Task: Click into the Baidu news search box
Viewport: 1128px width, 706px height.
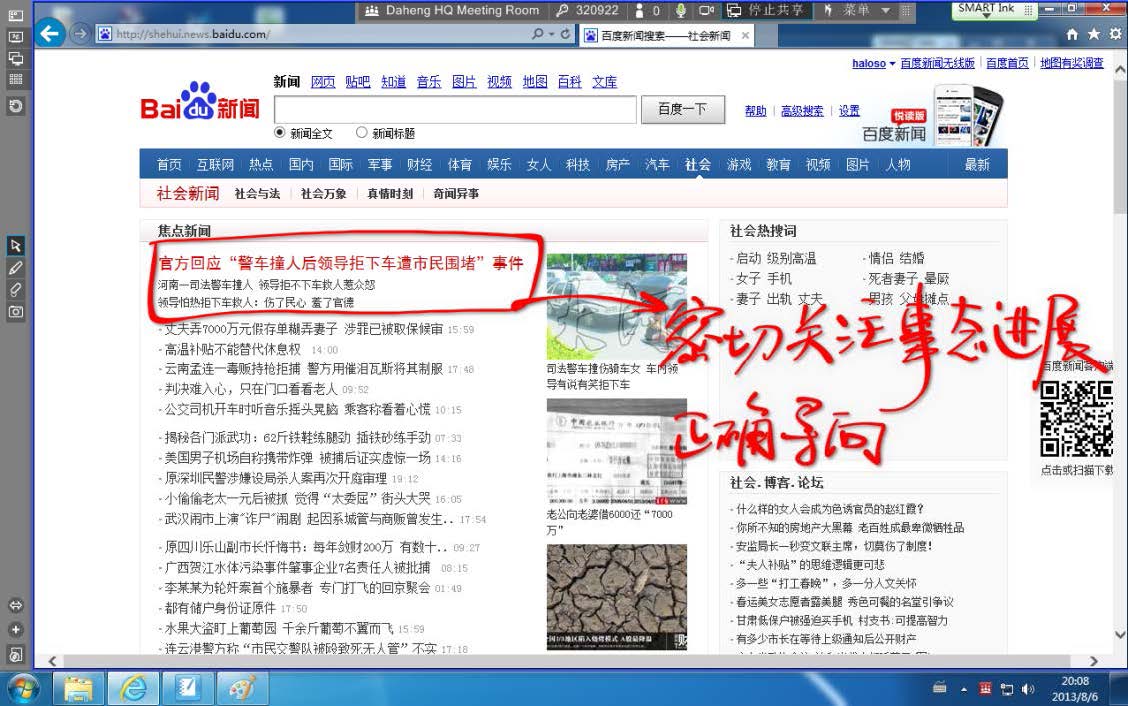Action: tap(455, 109)
